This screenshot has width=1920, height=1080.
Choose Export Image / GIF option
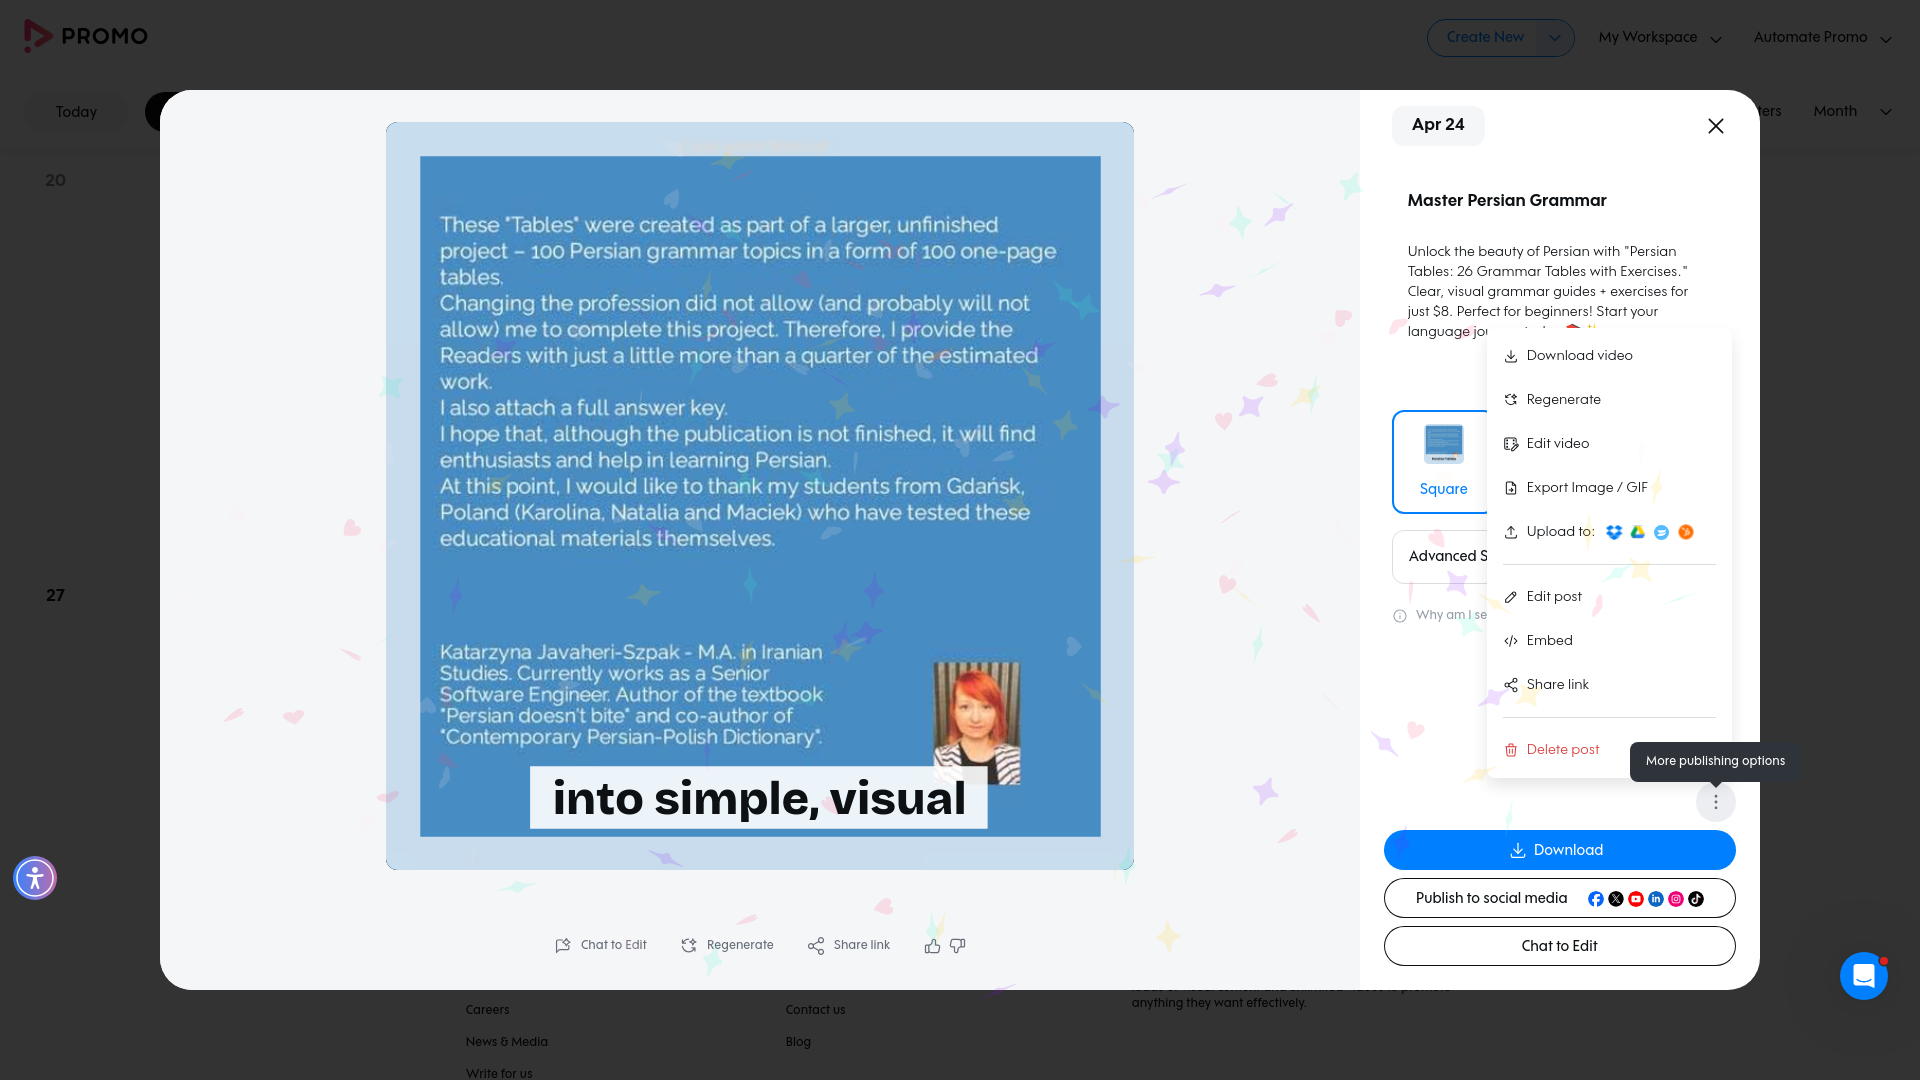click(1586, 488)
